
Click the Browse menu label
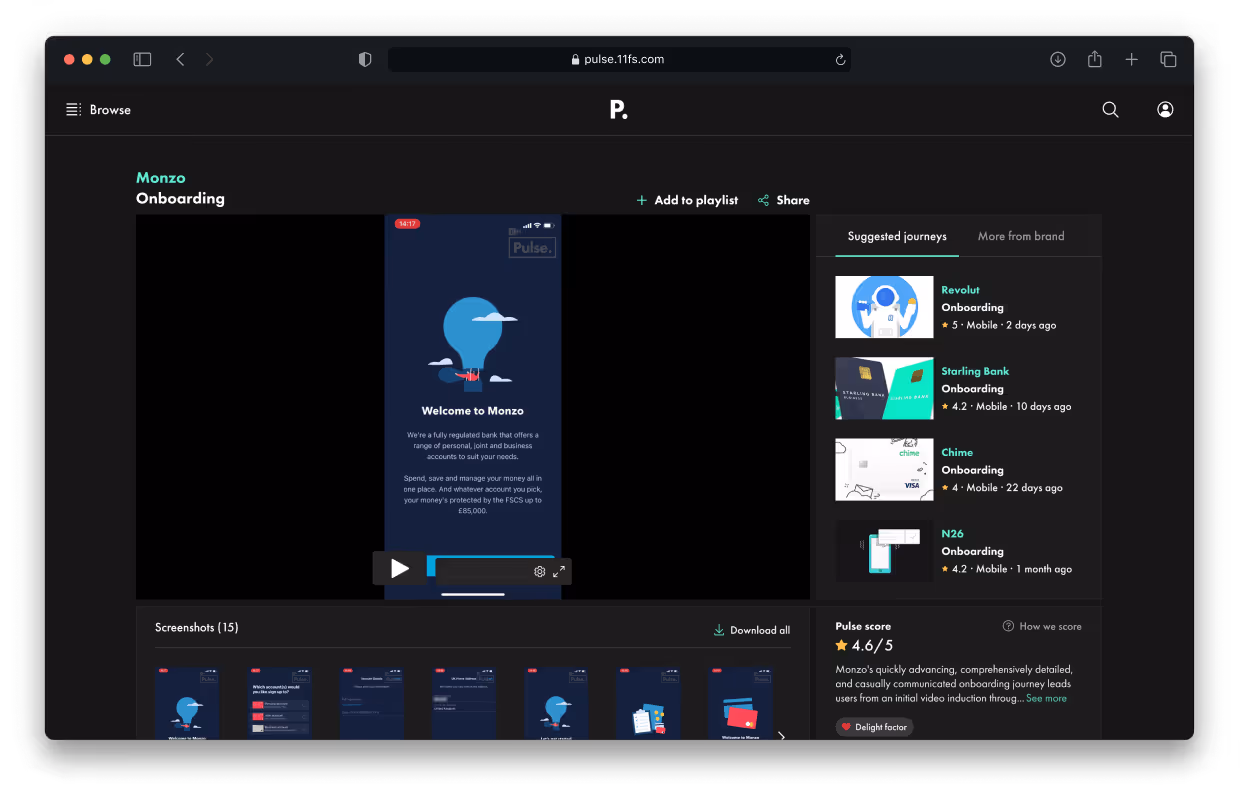[110, 110]
